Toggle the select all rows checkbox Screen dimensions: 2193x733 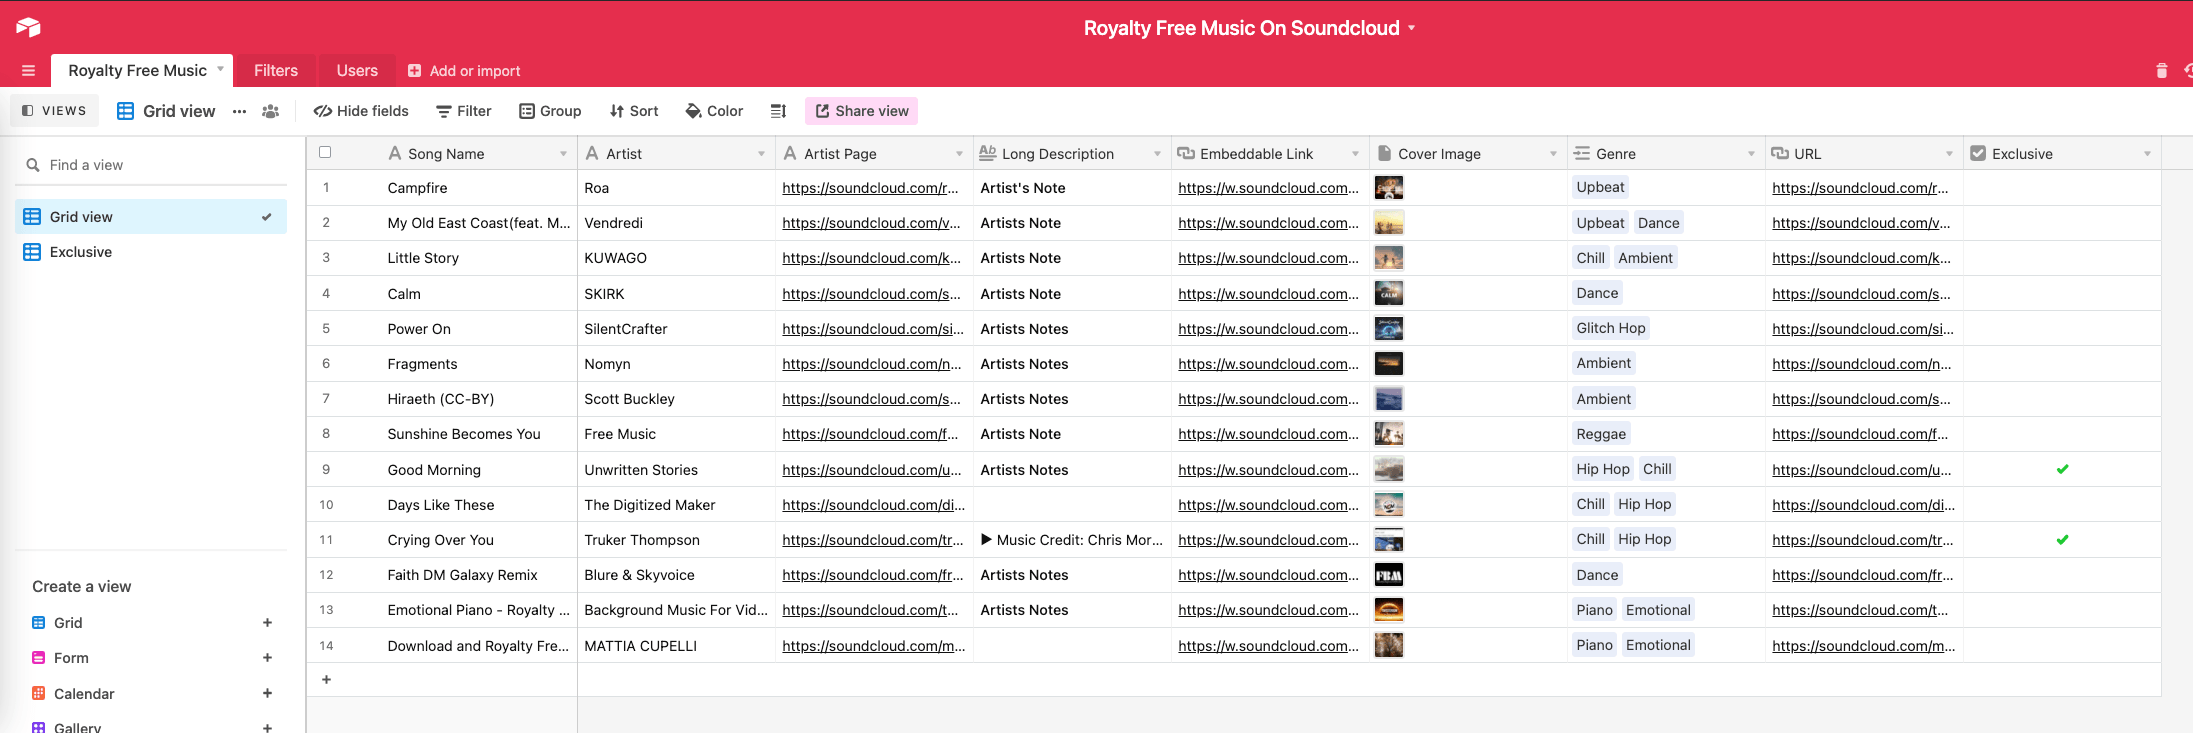(325, 153)
